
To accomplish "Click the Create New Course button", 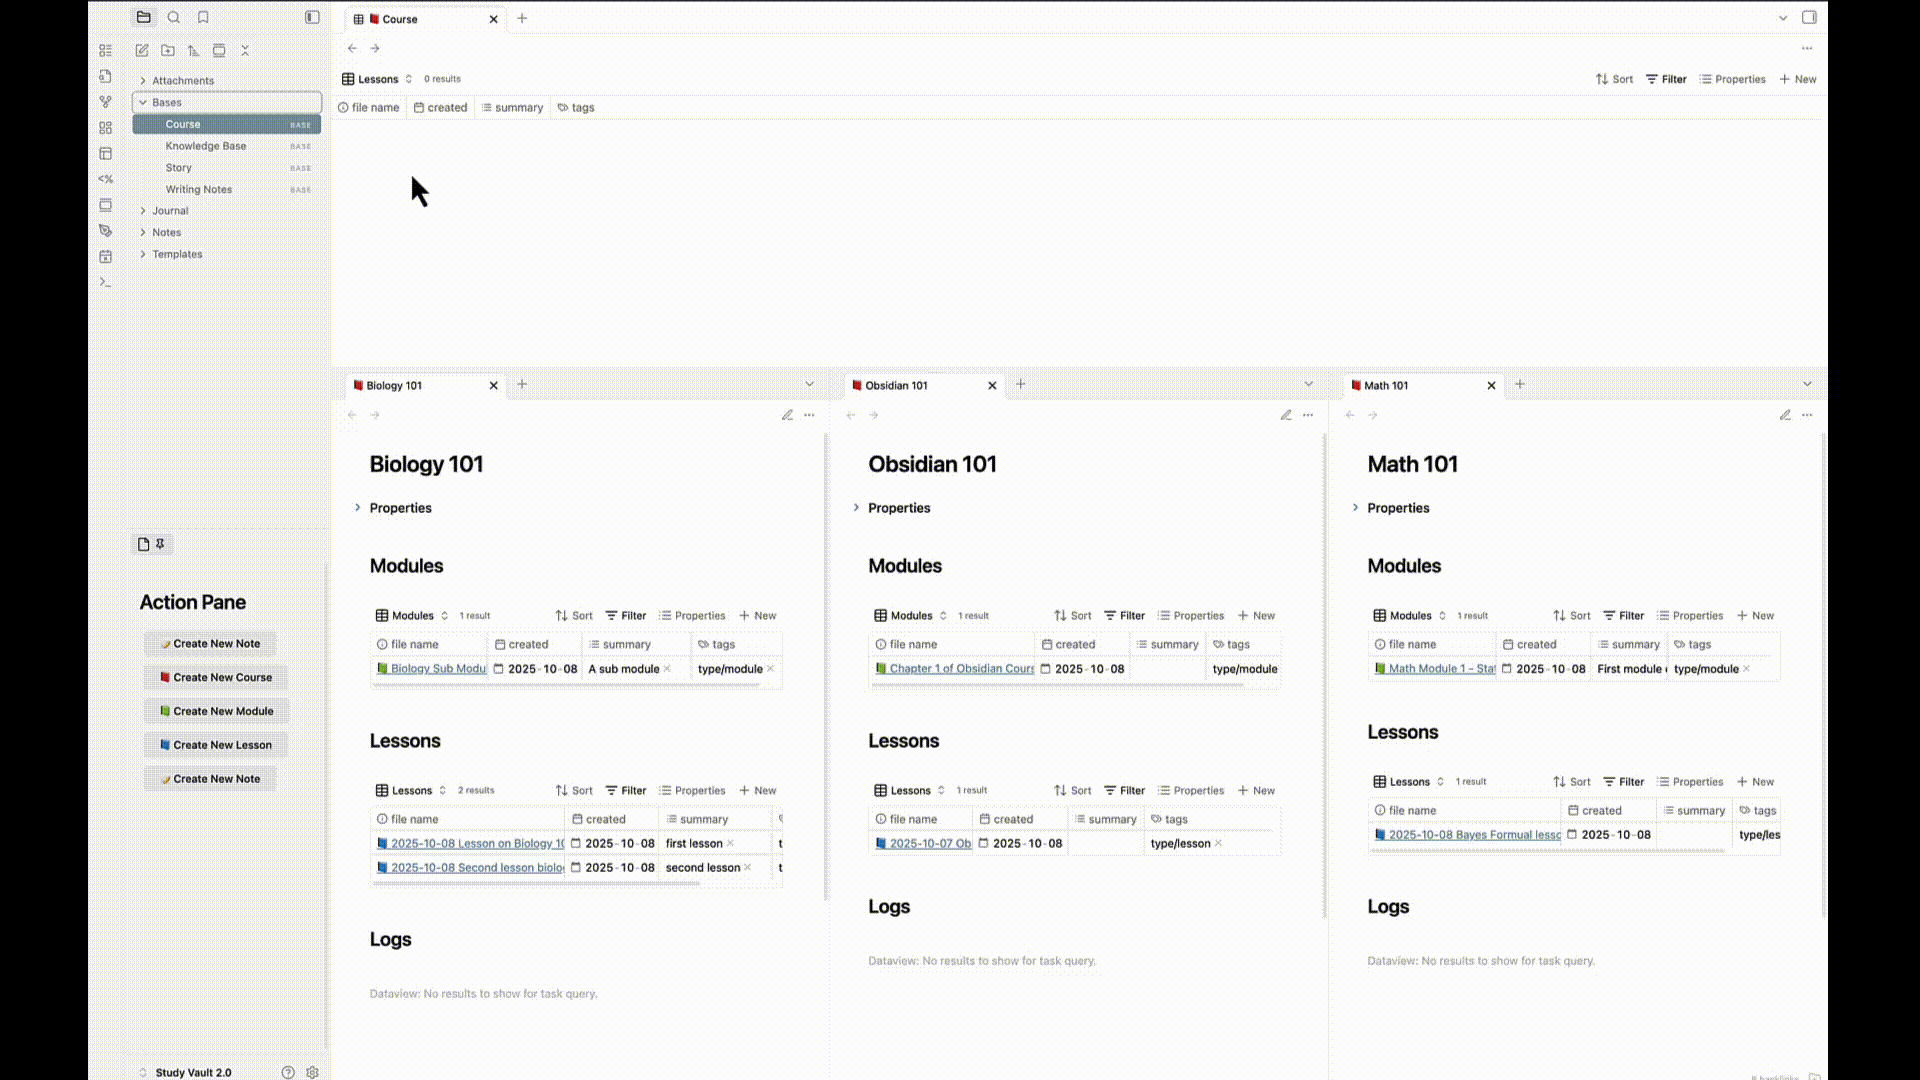I will tap(215, 677).
